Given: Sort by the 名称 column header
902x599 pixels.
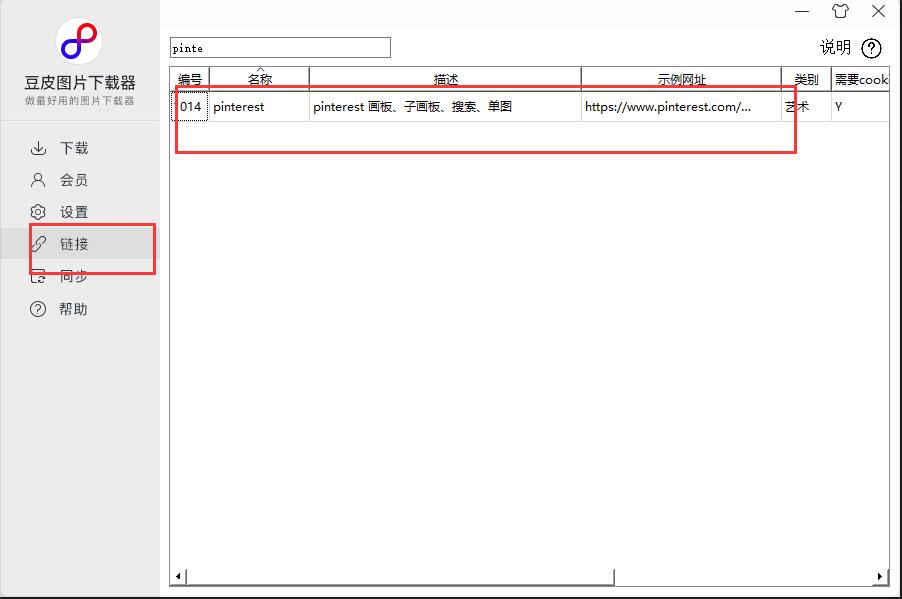Looking at the screenshot, I should tap(259, 79).
